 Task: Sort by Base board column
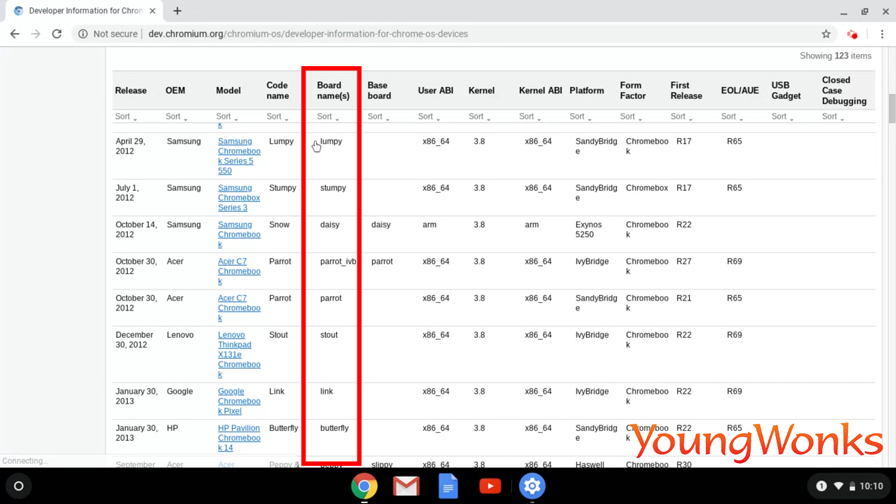378,117
